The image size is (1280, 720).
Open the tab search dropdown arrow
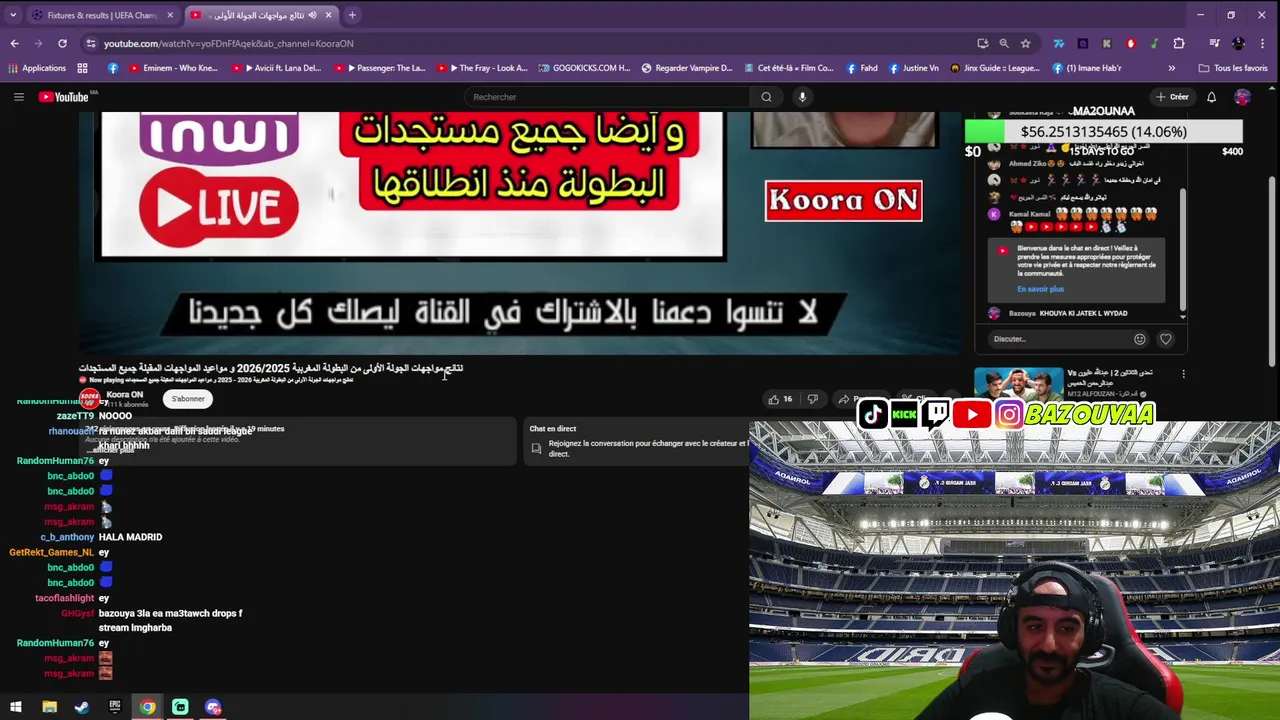(12, 15)
